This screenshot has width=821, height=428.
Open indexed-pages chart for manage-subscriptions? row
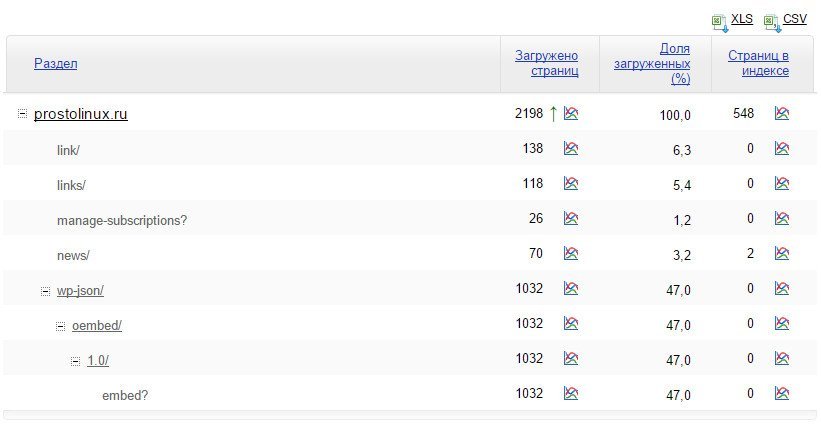(782, 218)
